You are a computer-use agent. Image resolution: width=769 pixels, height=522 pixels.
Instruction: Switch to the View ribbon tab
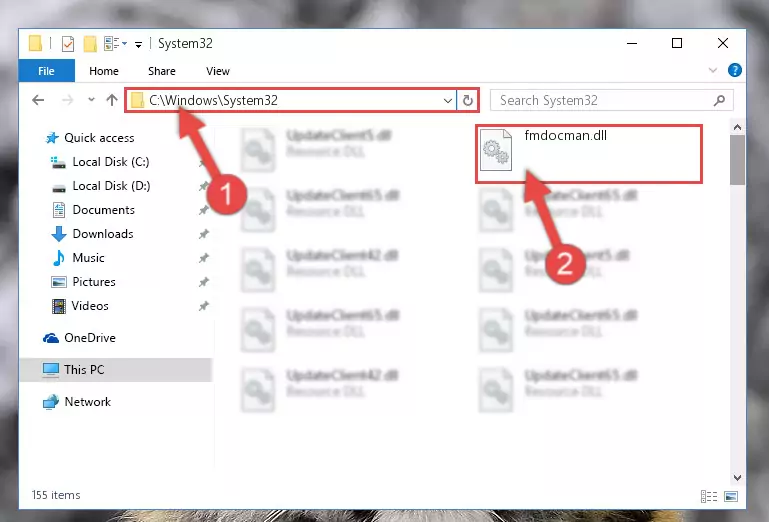(x=218, y=71)
